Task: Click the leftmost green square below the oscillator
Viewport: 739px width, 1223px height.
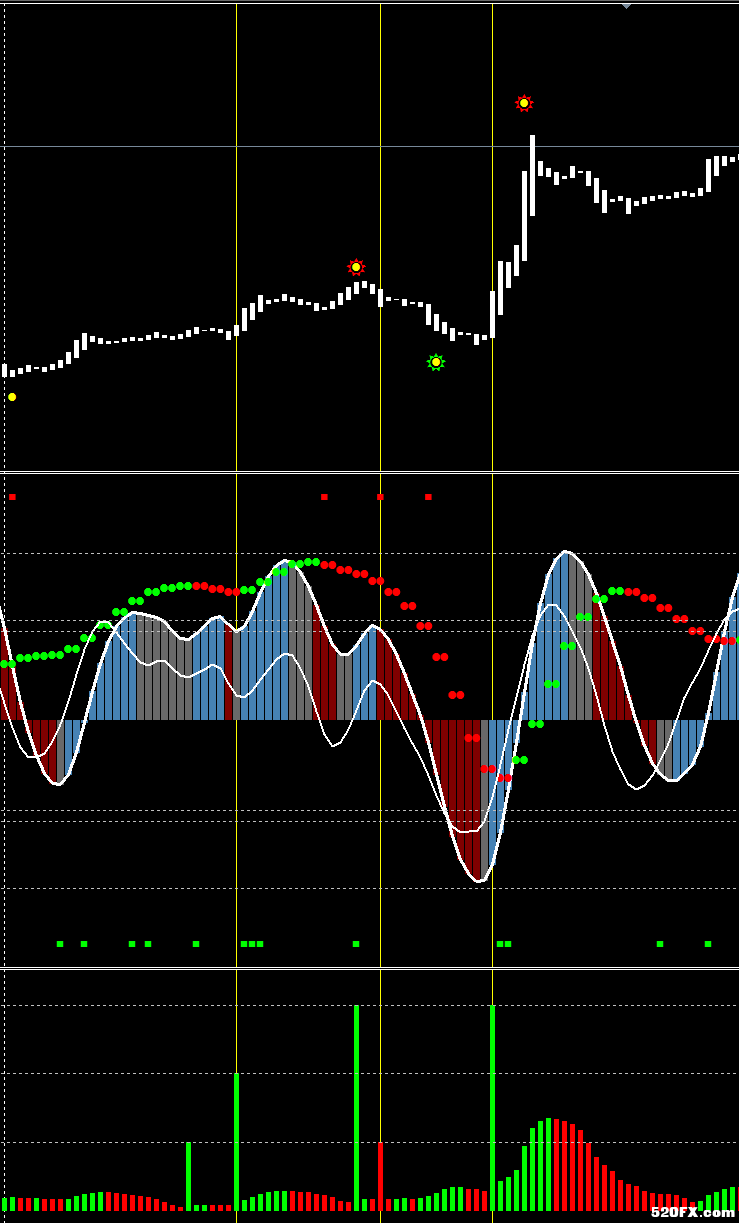Action: [60, 943]
